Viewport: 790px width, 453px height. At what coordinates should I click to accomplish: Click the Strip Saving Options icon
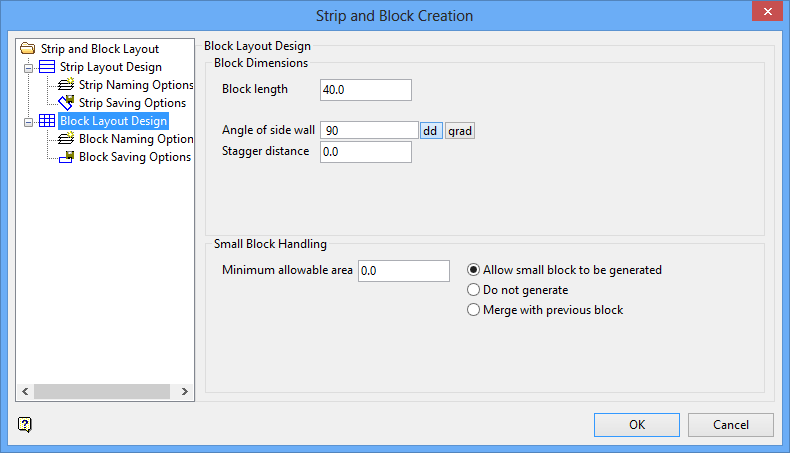[x=67, y=103]
